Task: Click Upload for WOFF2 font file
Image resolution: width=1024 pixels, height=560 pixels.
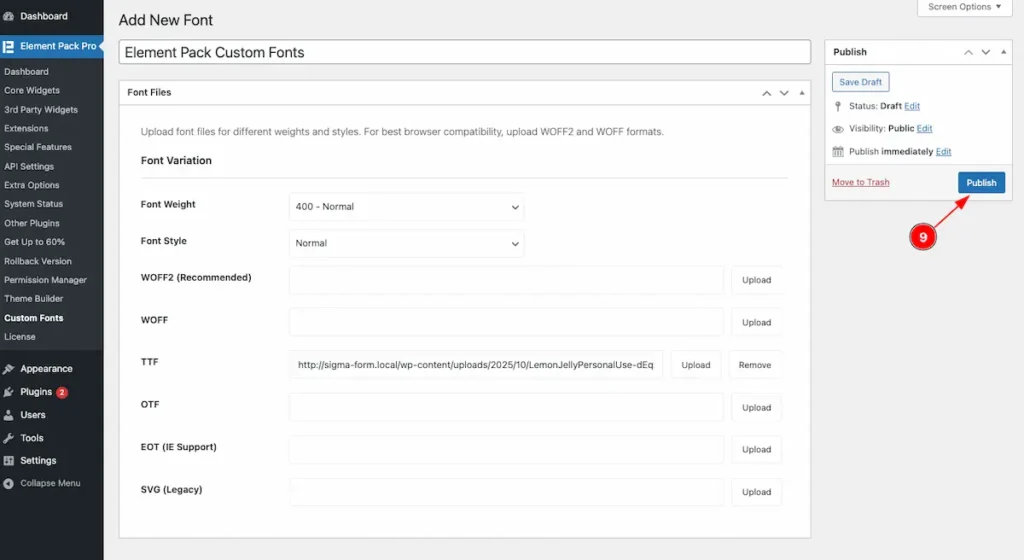Action: [x=756, y=280]
